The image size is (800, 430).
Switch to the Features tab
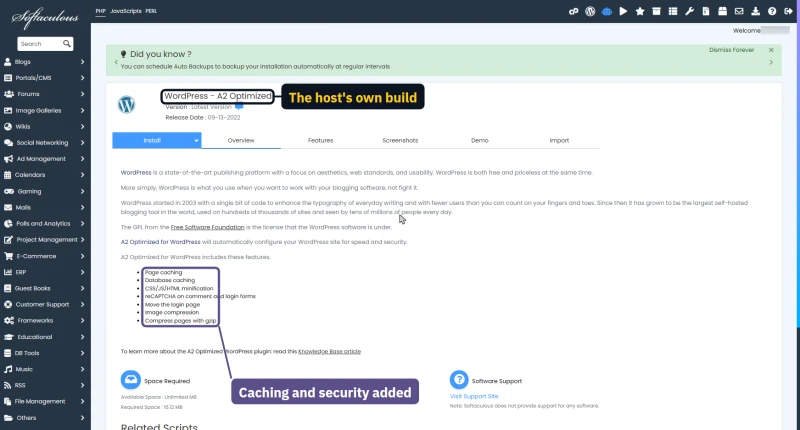click(x=320, y=140)
